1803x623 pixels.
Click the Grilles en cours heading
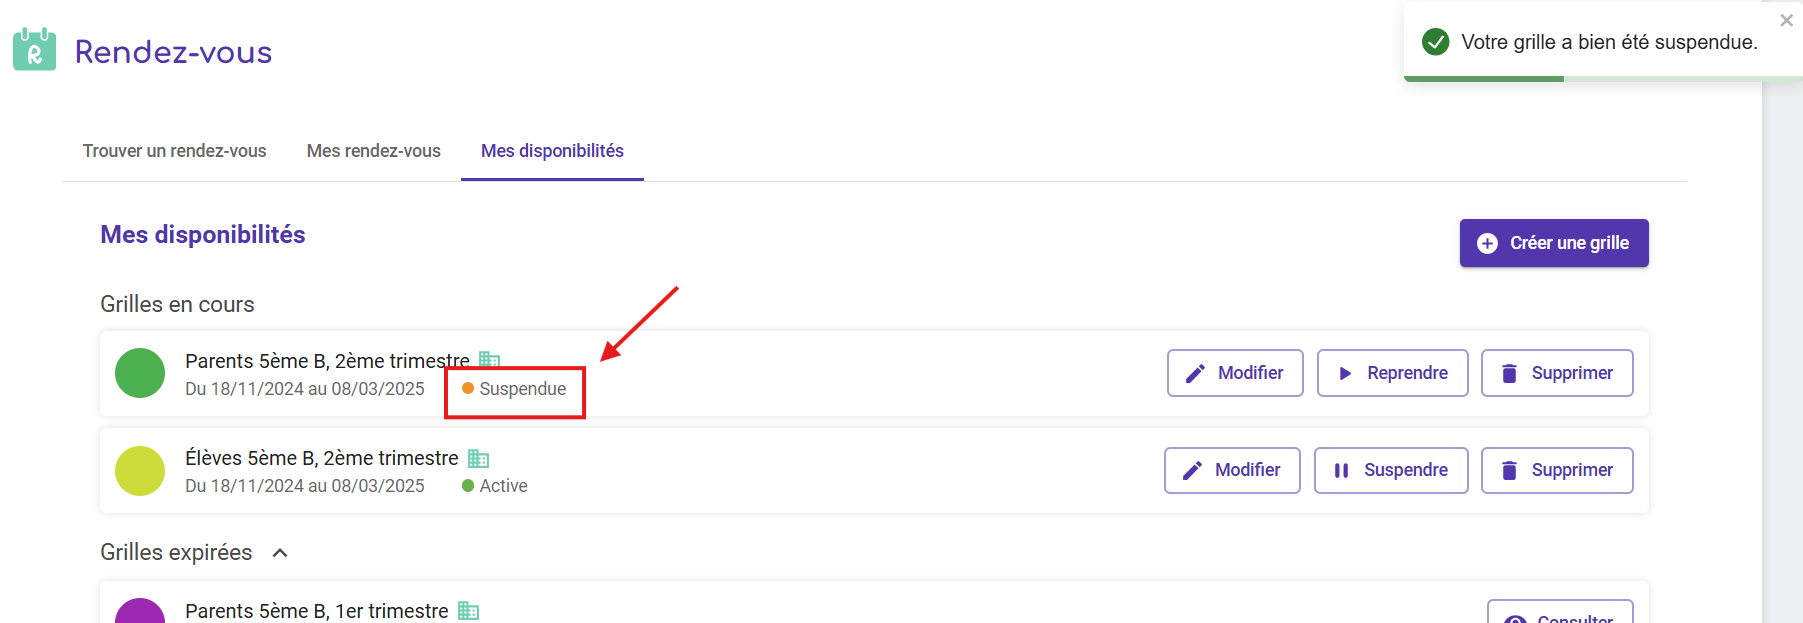coord(177,304)
